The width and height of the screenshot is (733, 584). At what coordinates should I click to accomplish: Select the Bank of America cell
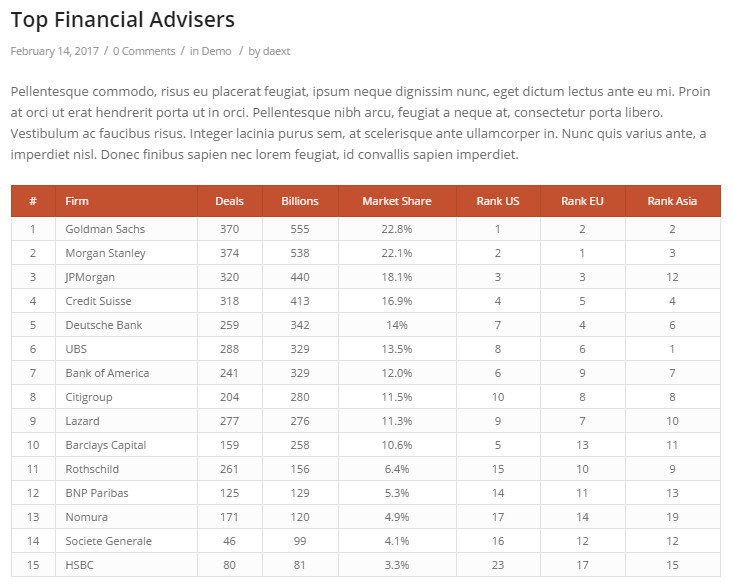107,373
